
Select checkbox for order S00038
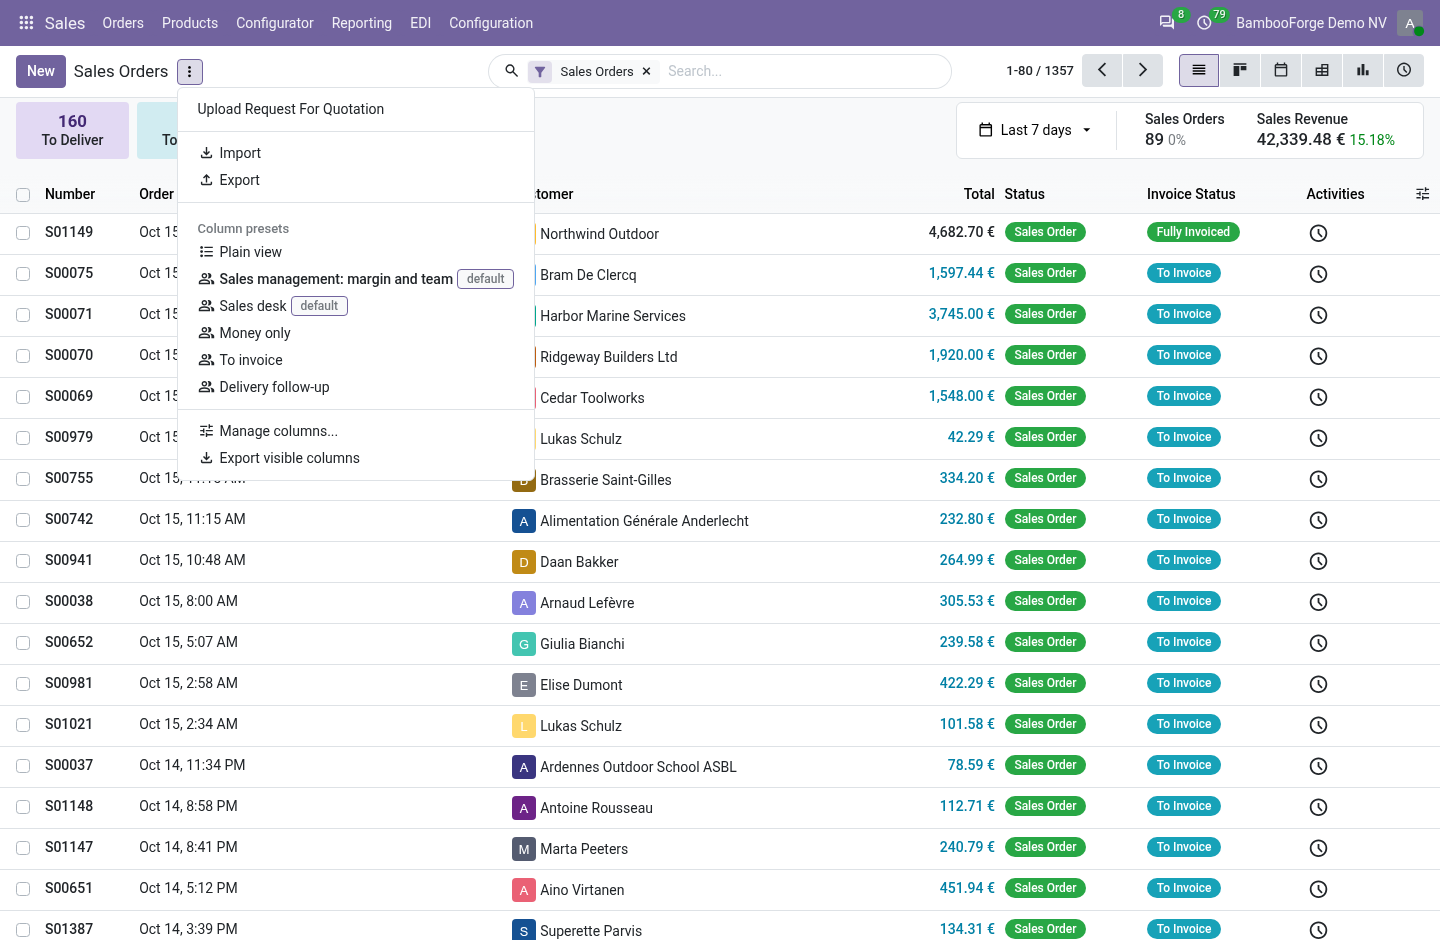(23, 602)
